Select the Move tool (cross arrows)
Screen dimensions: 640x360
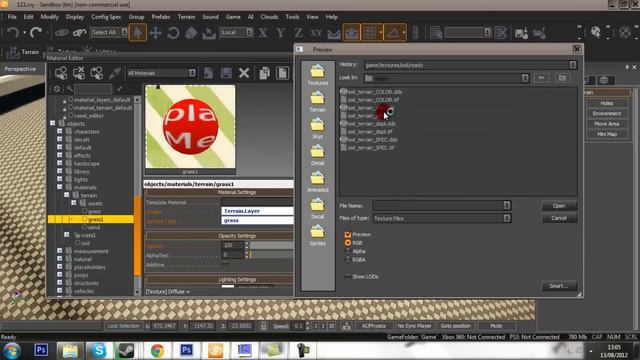point(156,33)
